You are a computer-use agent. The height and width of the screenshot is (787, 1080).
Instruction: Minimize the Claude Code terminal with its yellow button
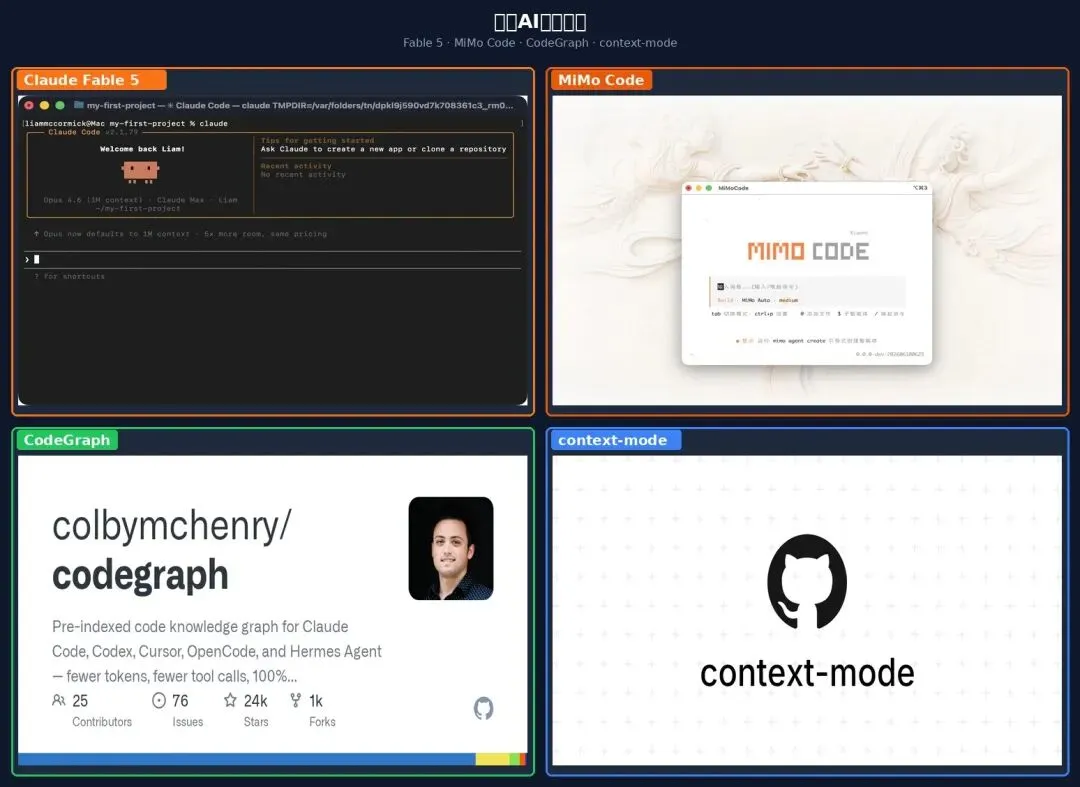click(44, 105)
